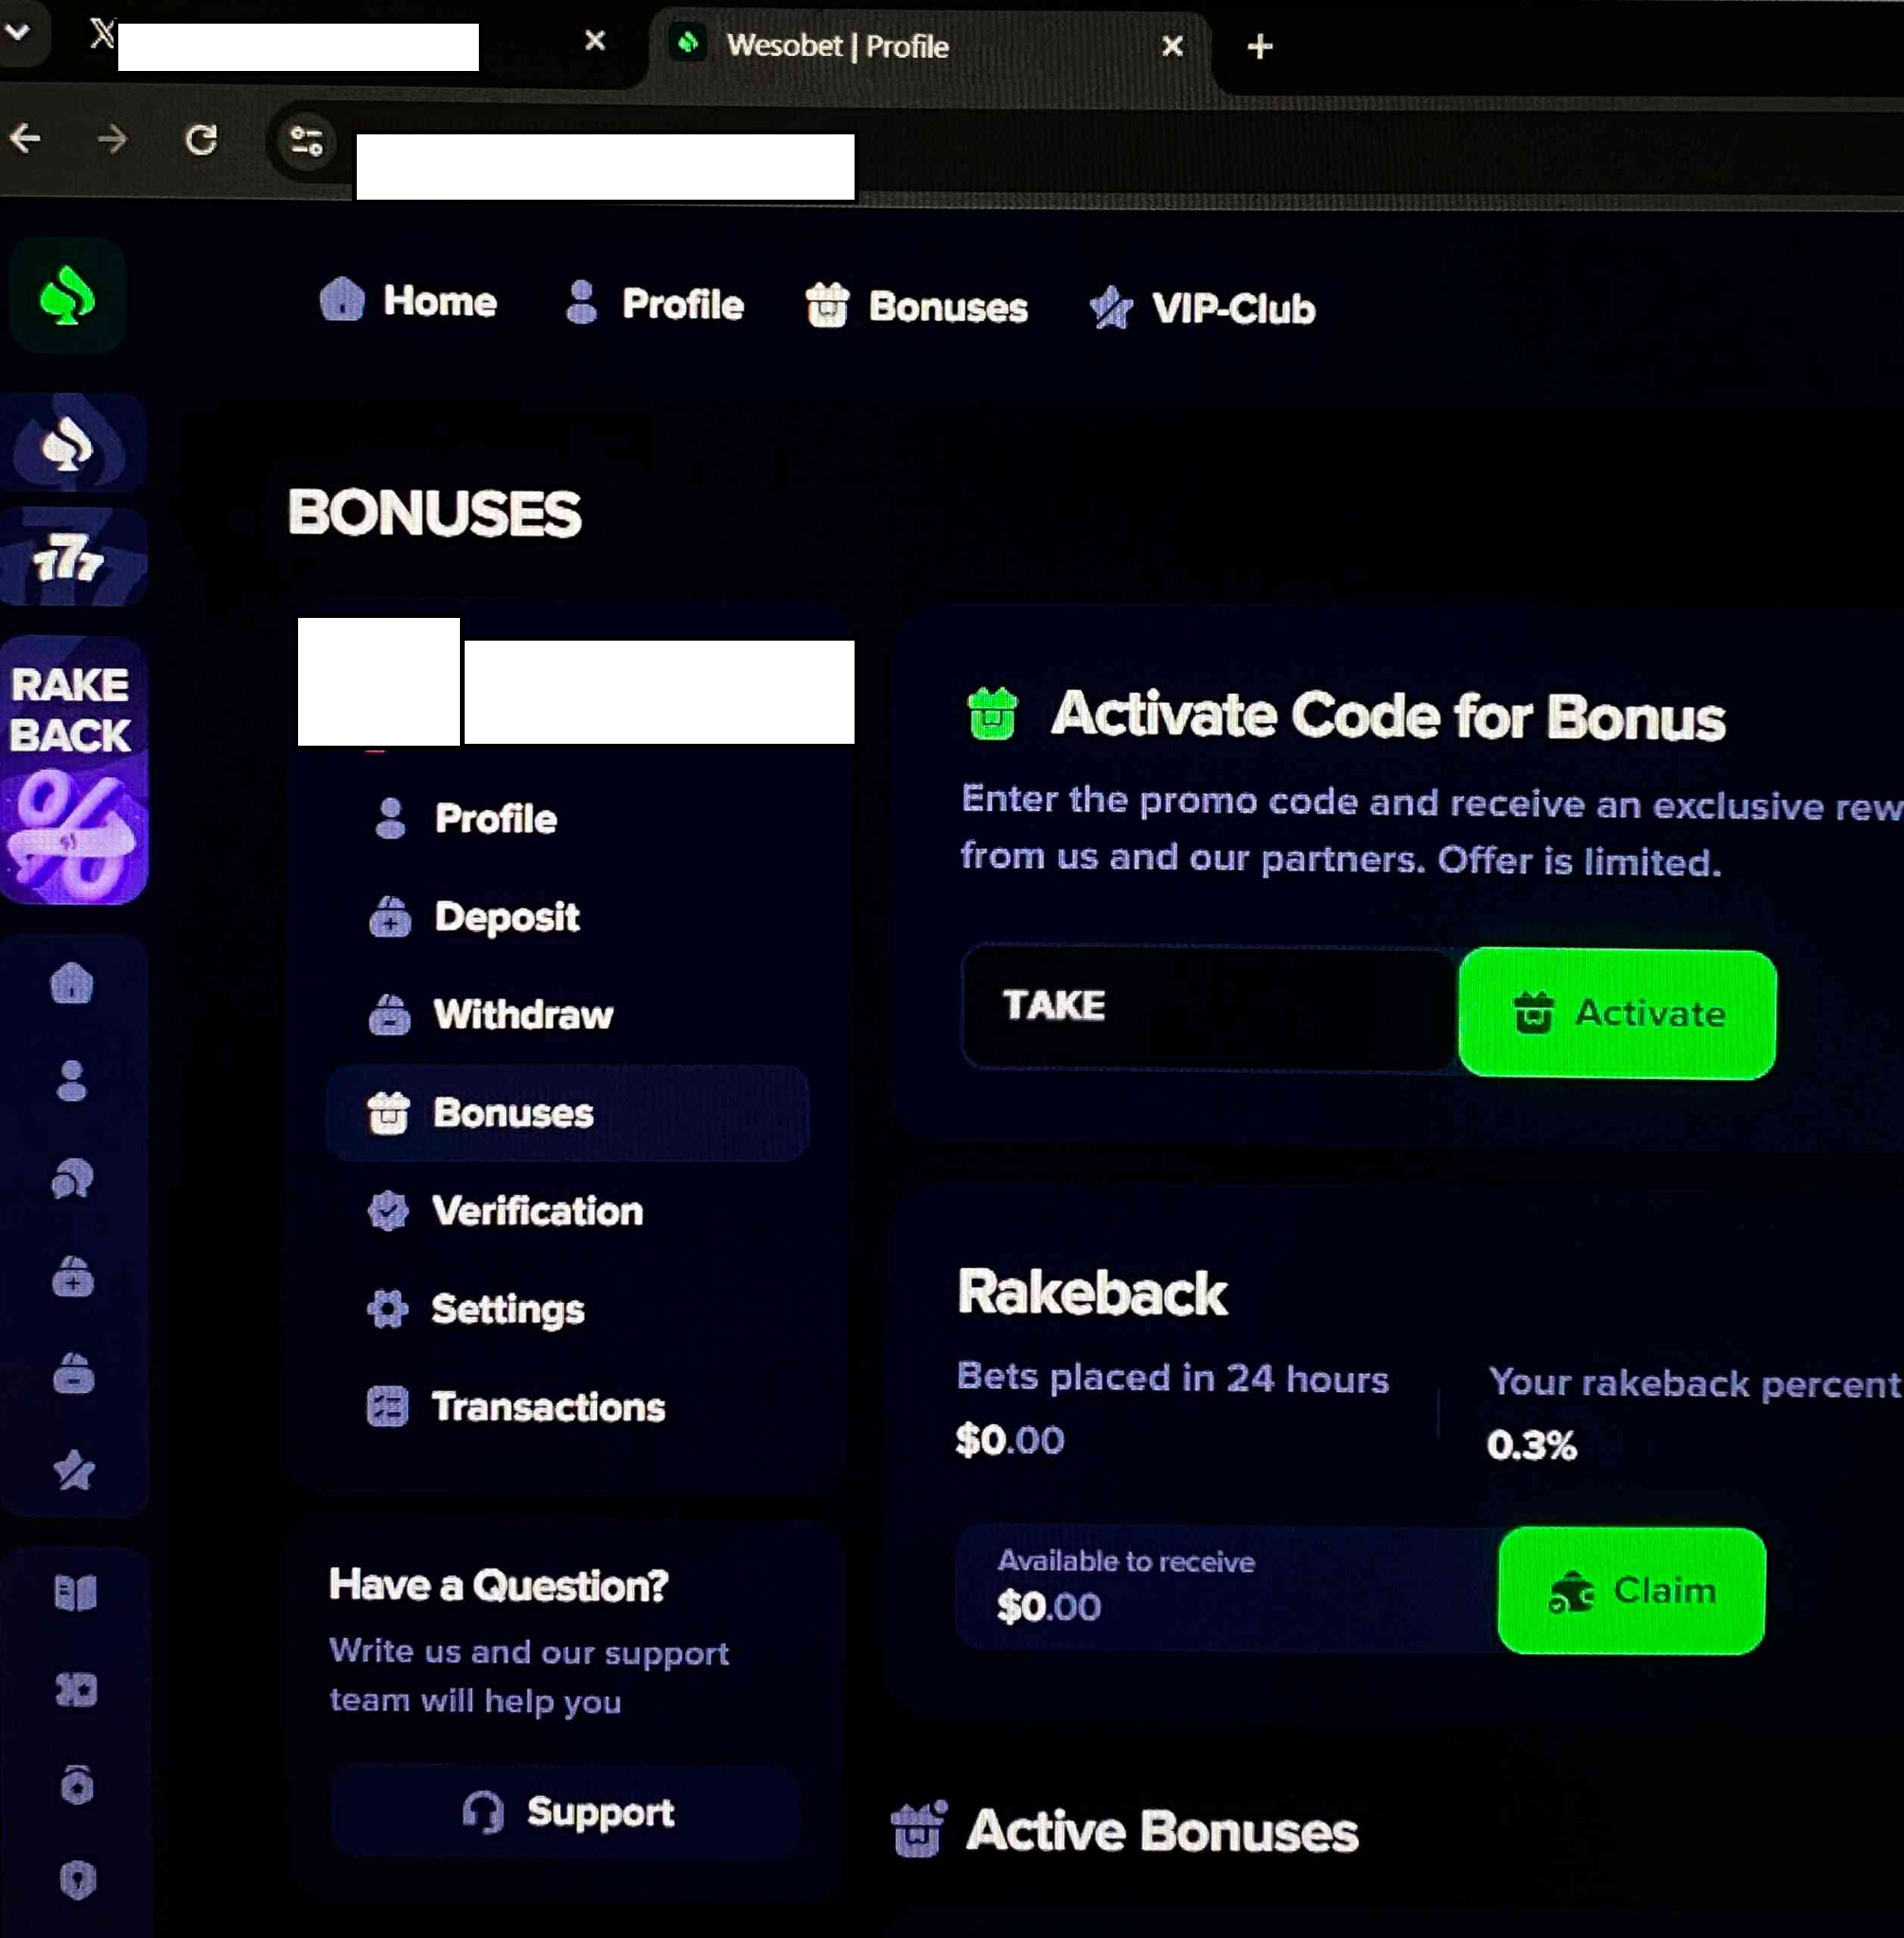Click the green Claim rakeback button
Image resolution: width=1904 pixels, height=1938 pixels.
[x=1631, y=1590]
